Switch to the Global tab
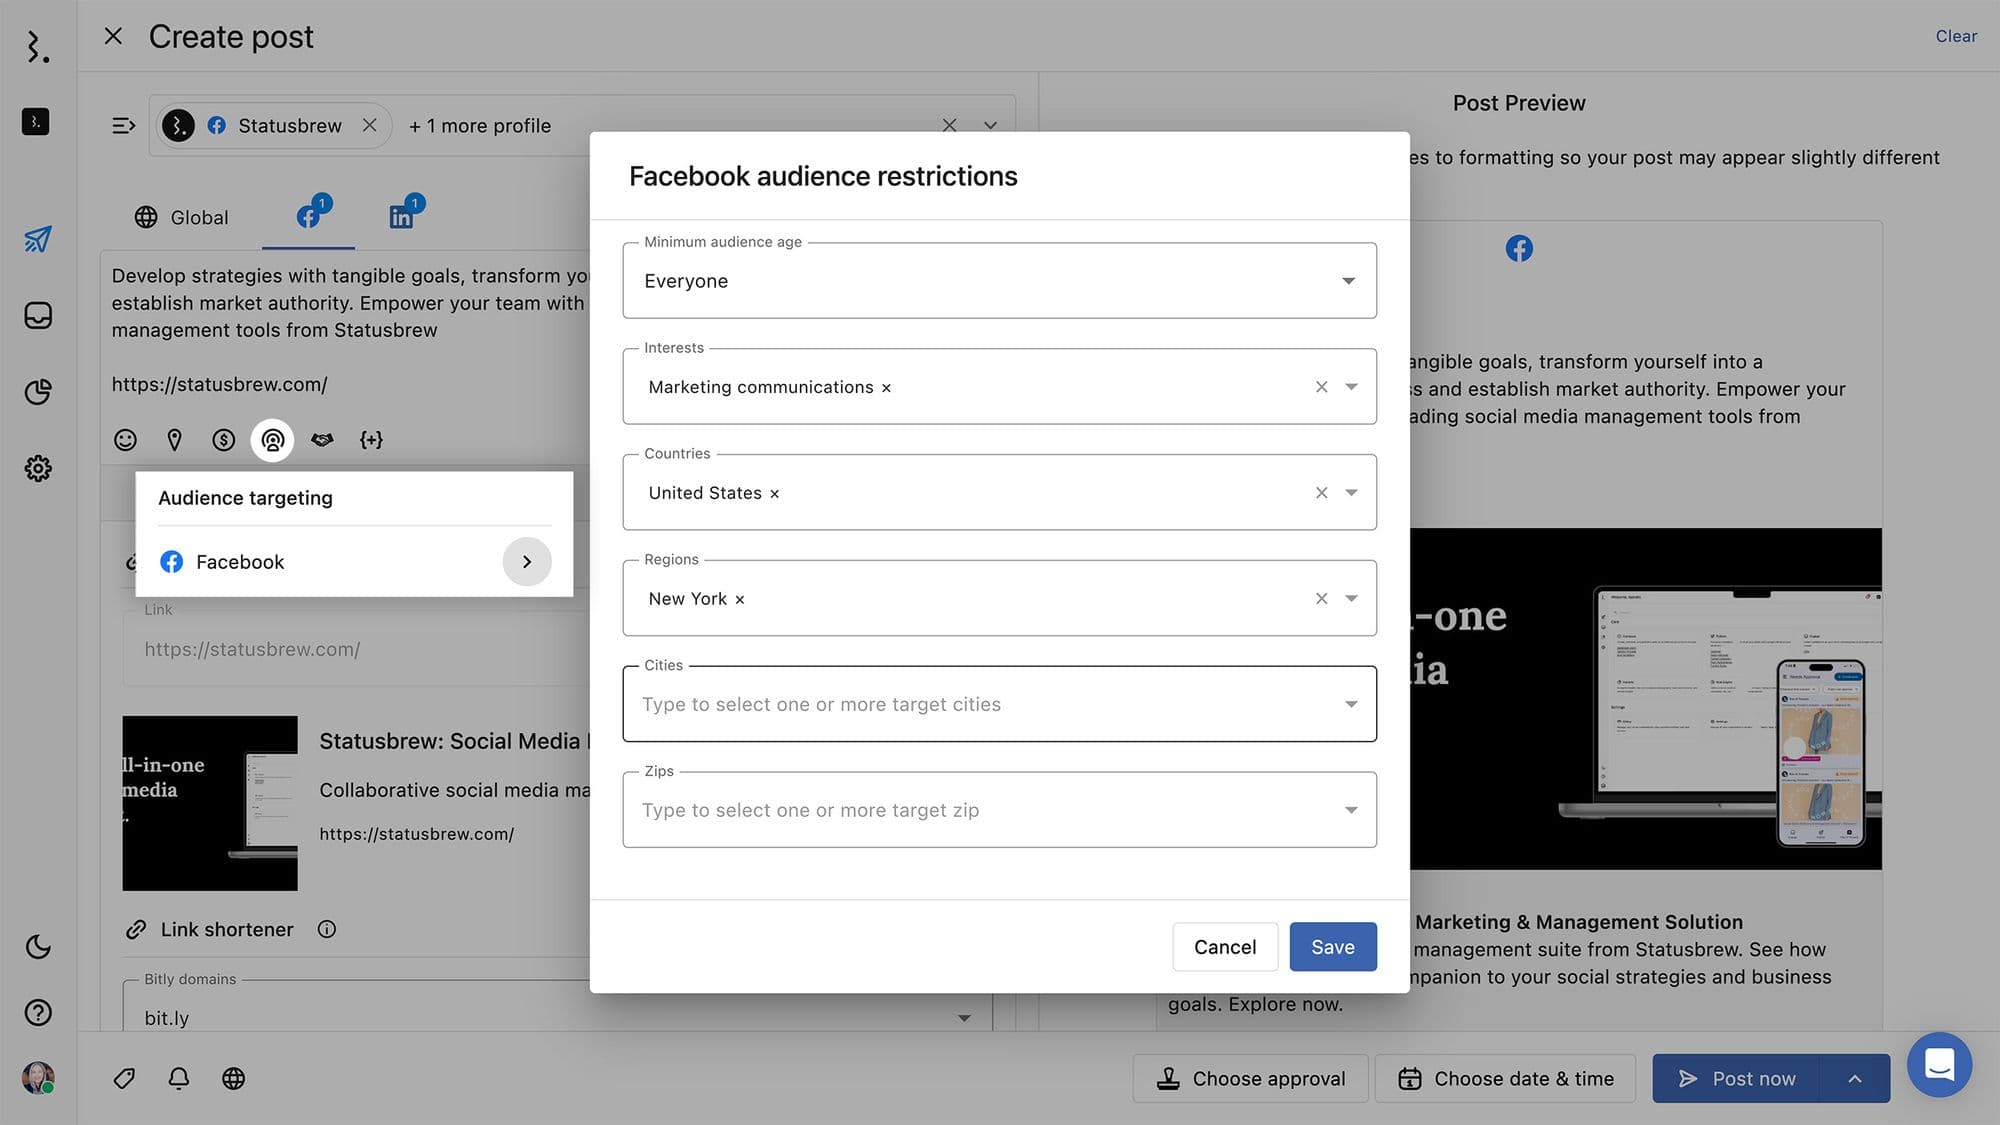 181,217
